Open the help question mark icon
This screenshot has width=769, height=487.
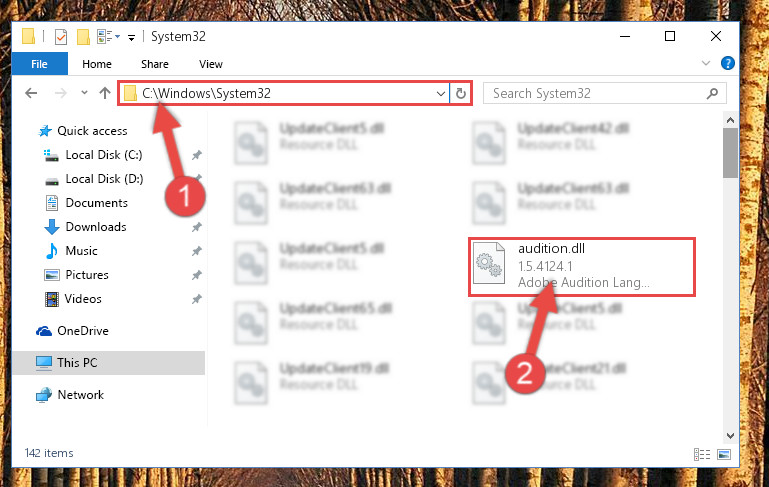tap(727, 63)
